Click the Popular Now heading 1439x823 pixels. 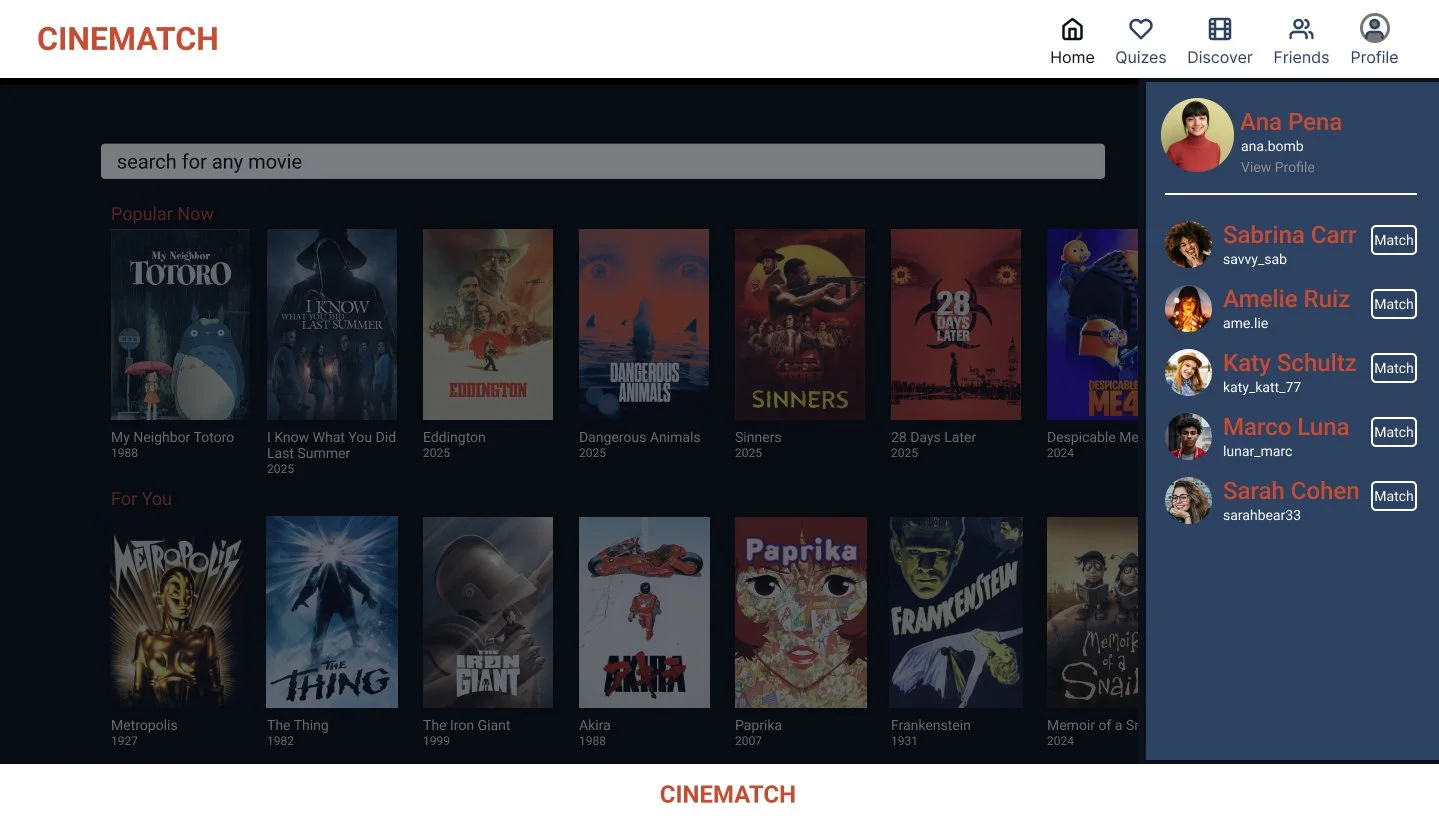[x=162, y=214]
